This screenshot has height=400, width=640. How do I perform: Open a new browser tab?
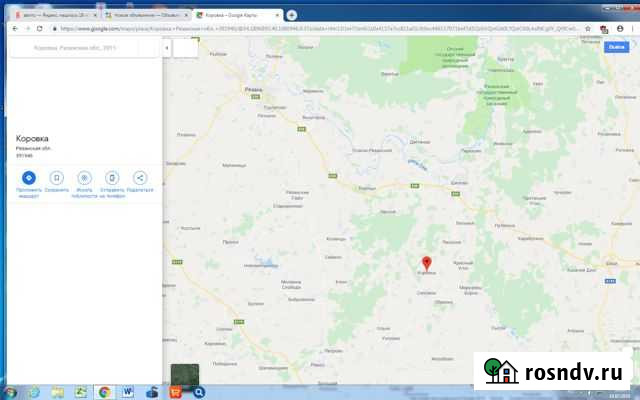pos(291,15)
